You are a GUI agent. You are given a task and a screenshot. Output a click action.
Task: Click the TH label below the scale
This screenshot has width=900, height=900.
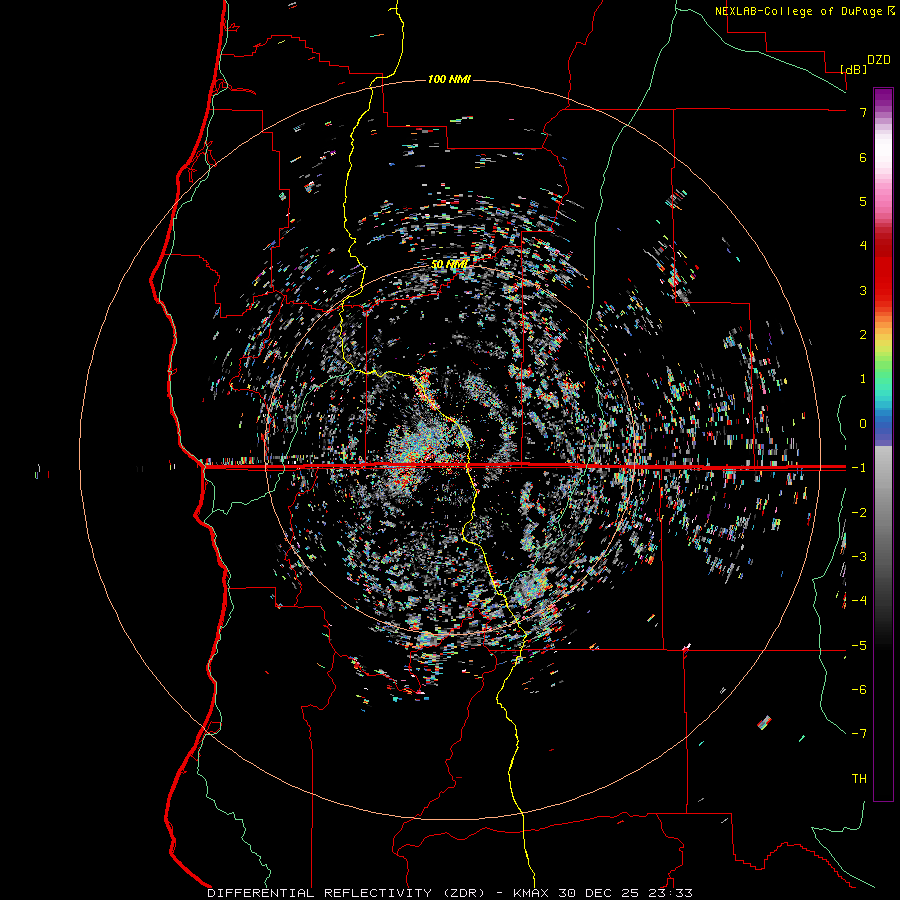859,779
